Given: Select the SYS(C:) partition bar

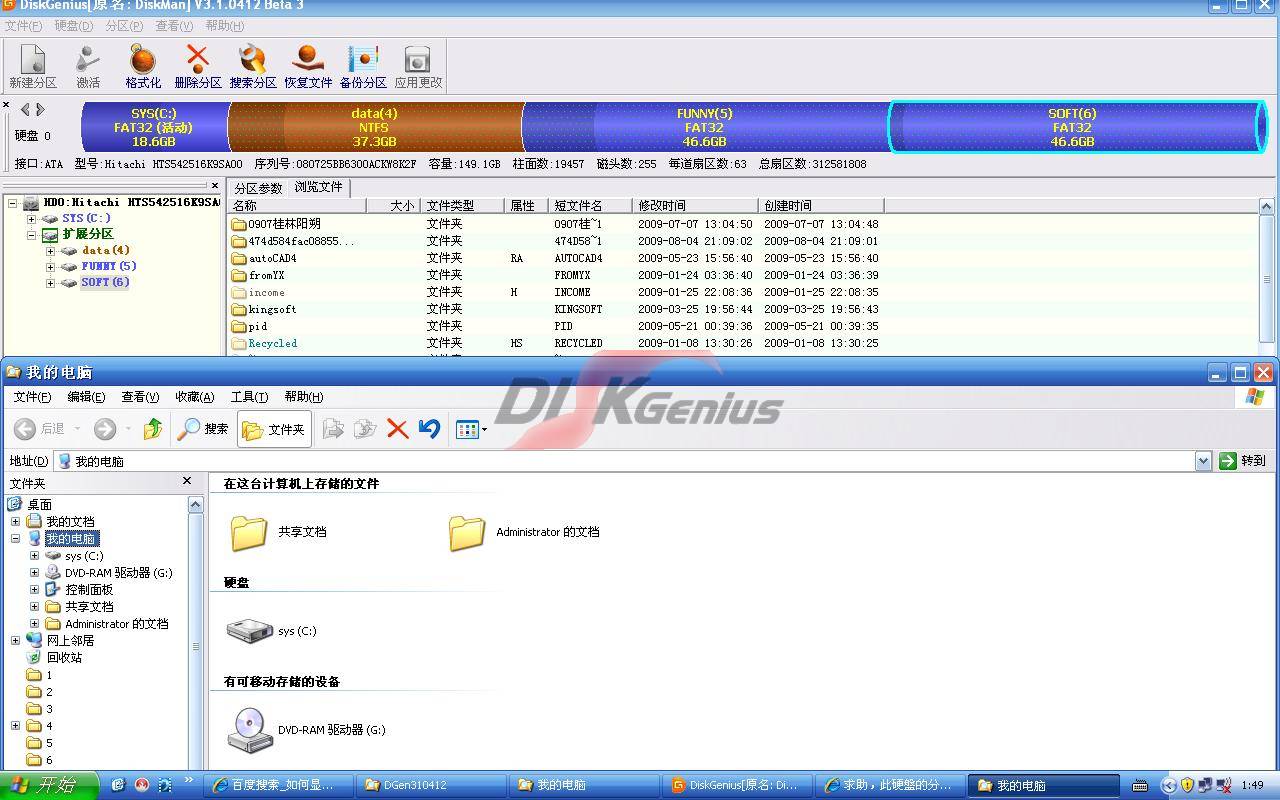Looking at the screenshot, I should [154, 127].
